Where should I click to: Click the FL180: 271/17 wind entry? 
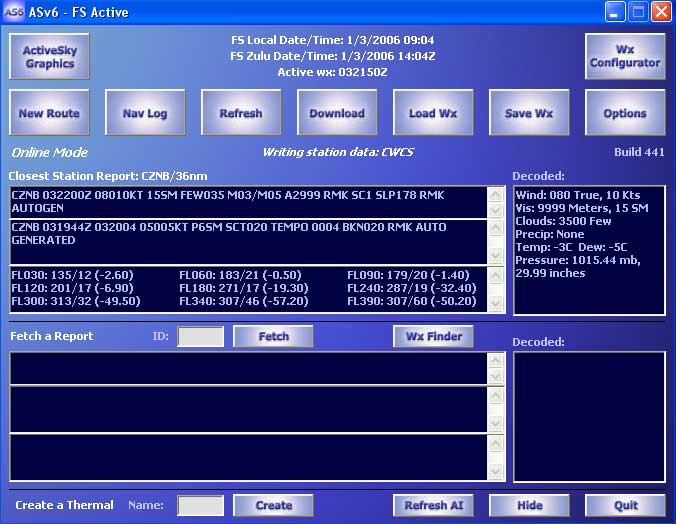click(244, 288)
